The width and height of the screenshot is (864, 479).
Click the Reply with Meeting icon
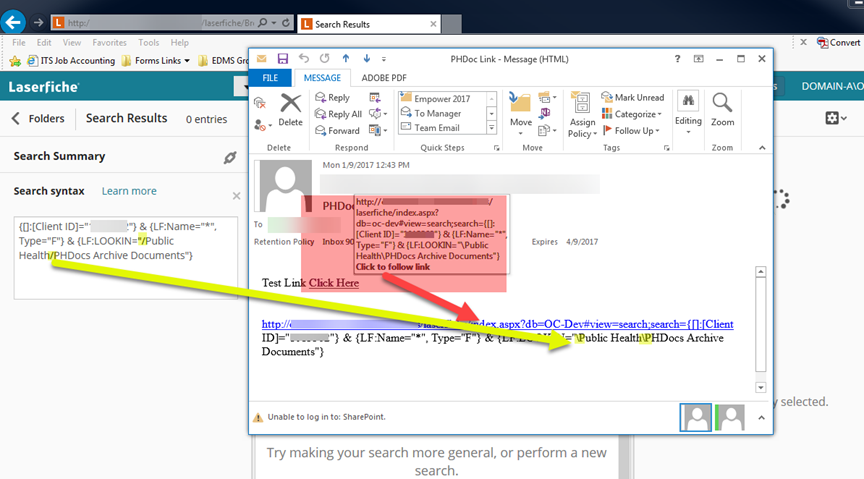click(x=375, y=98)
